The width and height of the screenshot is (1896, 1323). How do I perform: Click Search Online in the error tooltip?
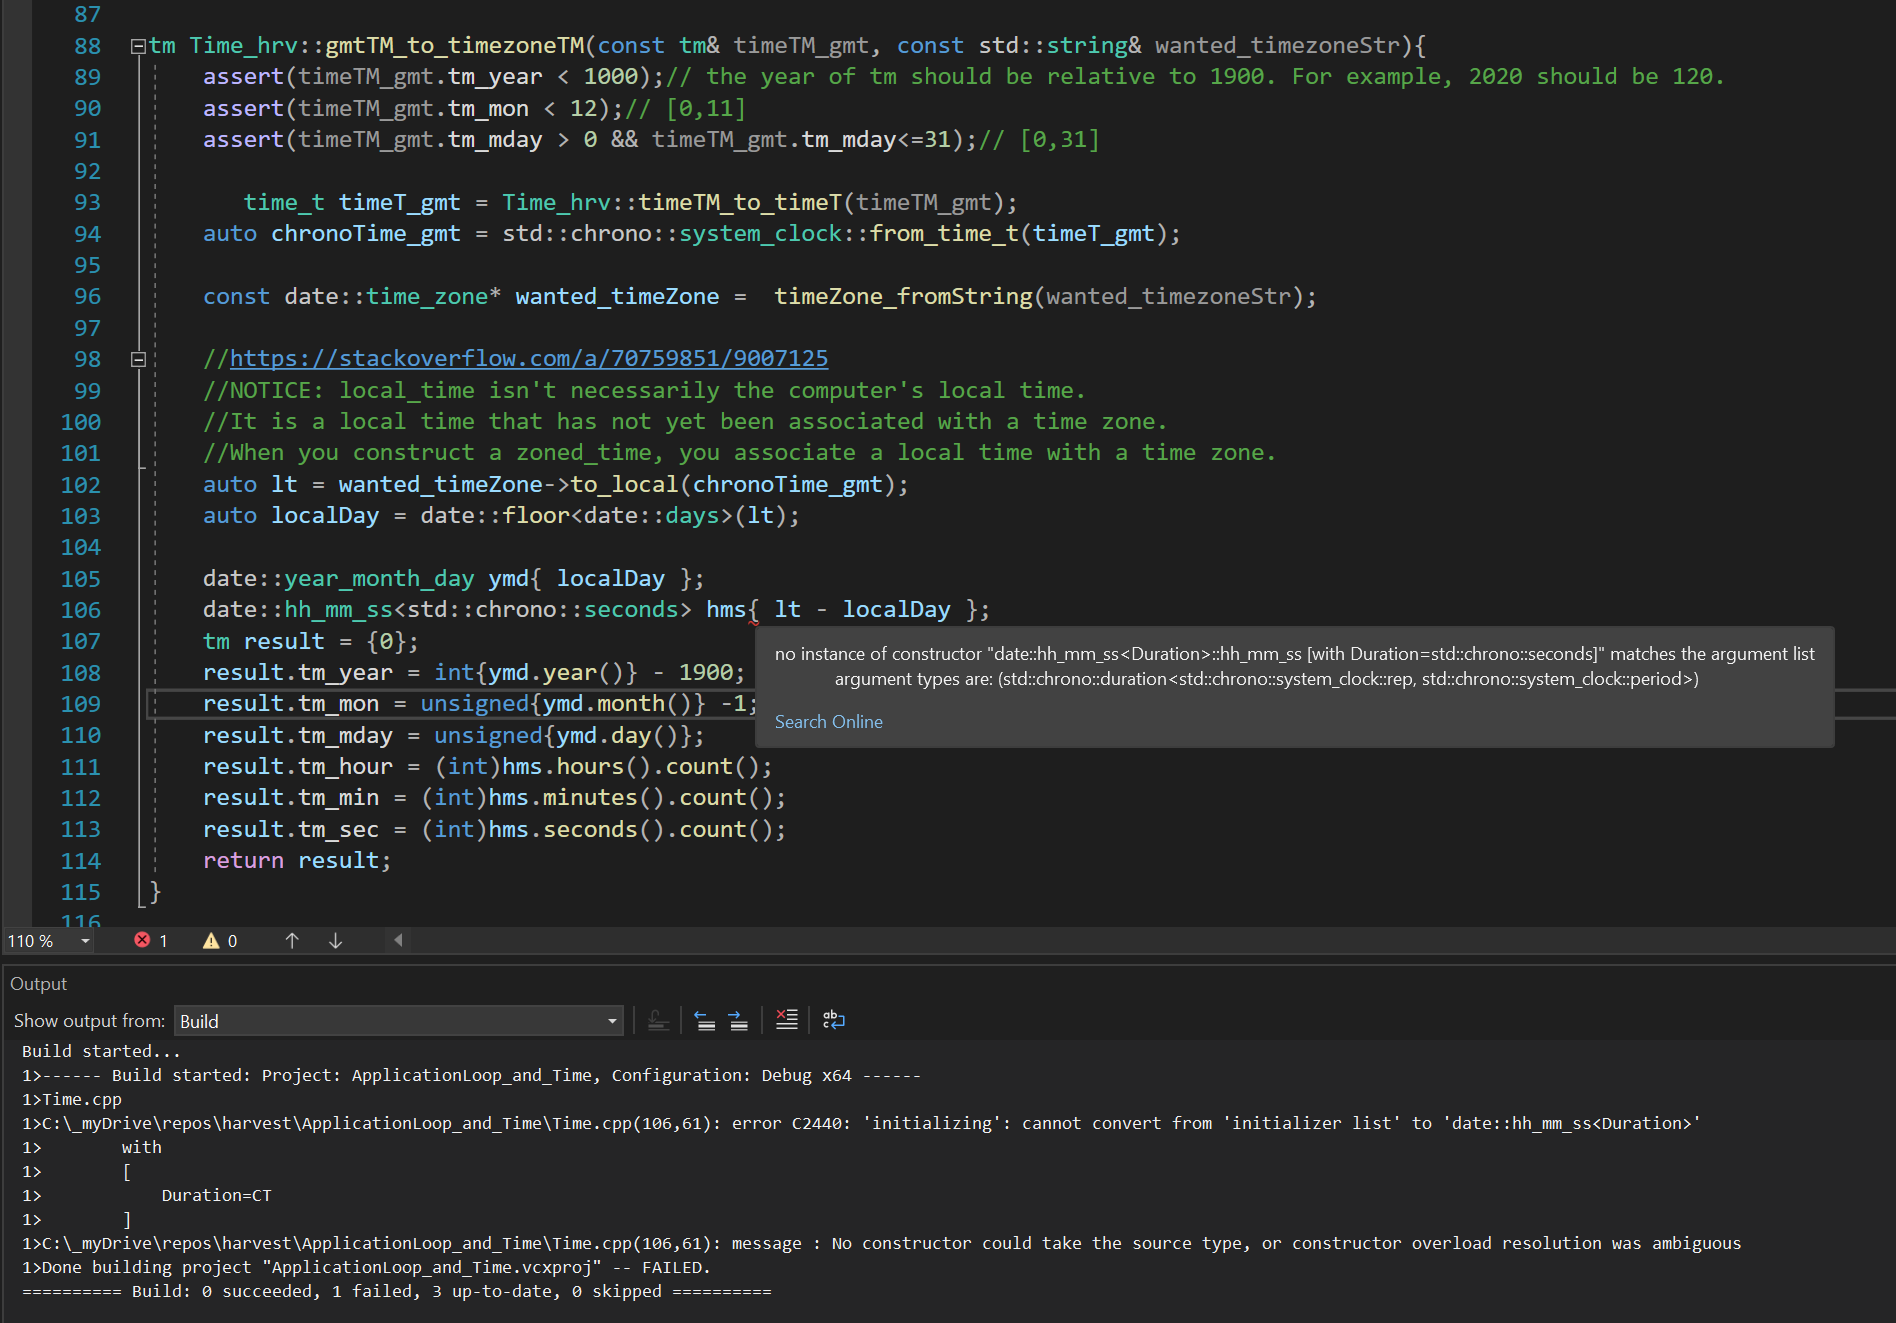click(x=828, y=722)
